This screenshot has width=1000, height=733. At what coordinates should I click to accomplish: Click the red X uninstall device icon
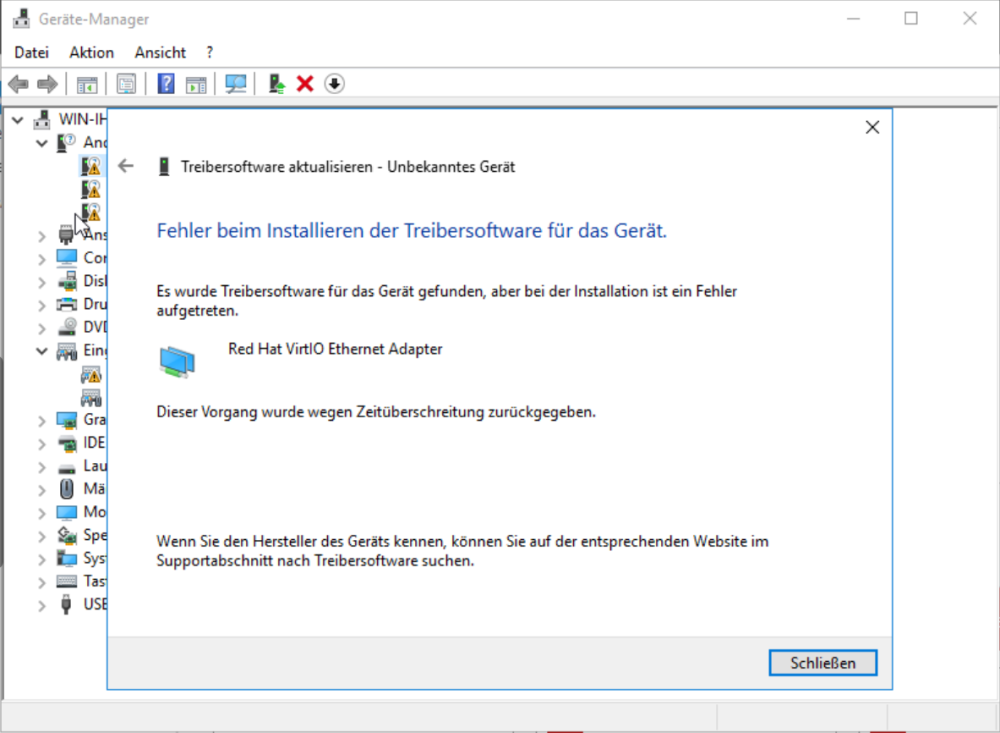coord(305,84)
